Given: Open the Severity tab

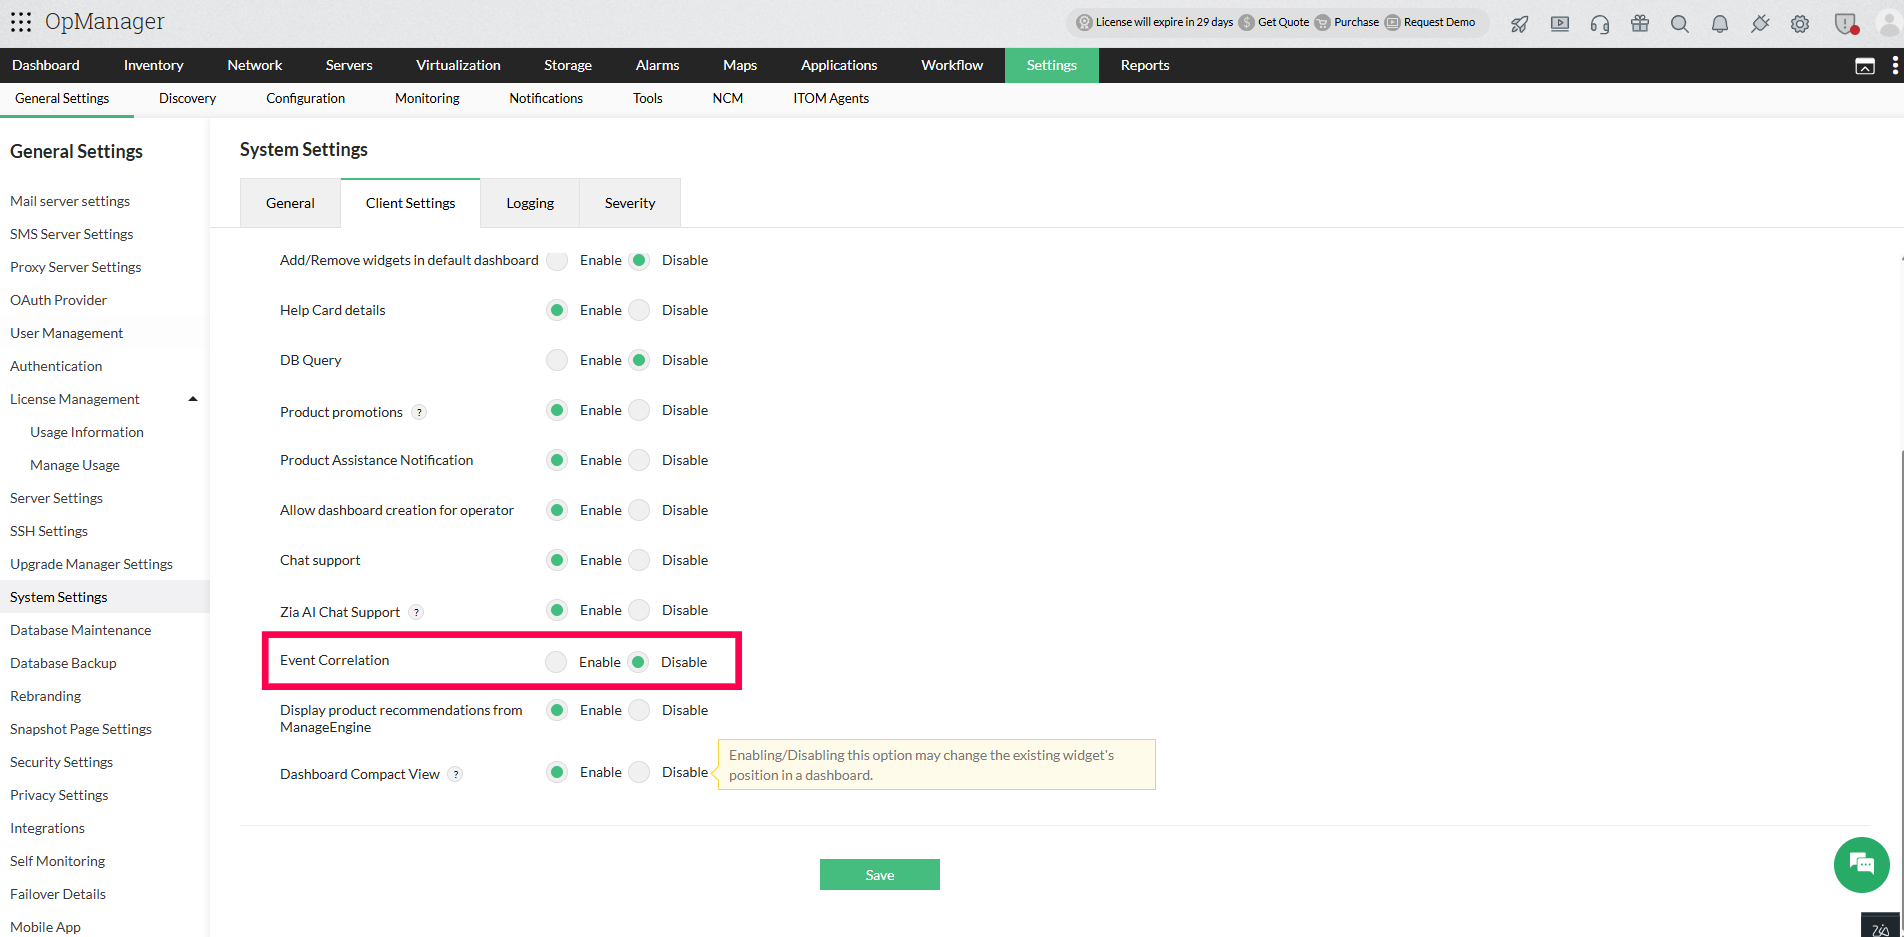Looking at the screenshot, I should coord(630,203).
